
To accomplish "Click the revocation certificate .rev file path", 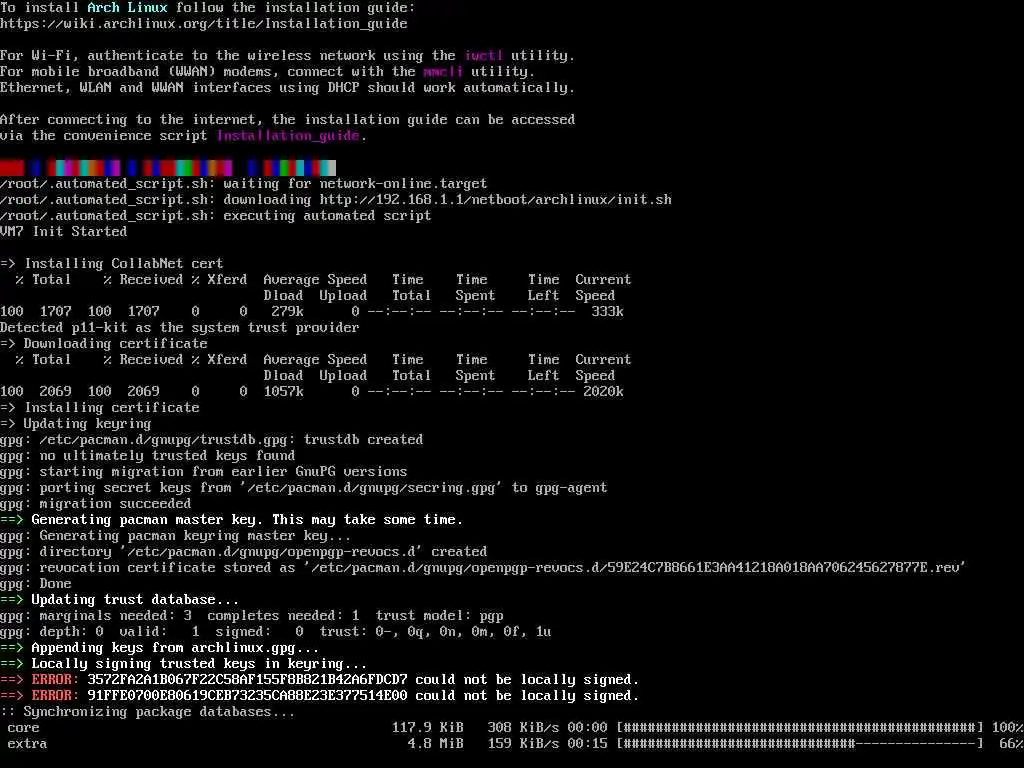I will [x=635, y=568].
